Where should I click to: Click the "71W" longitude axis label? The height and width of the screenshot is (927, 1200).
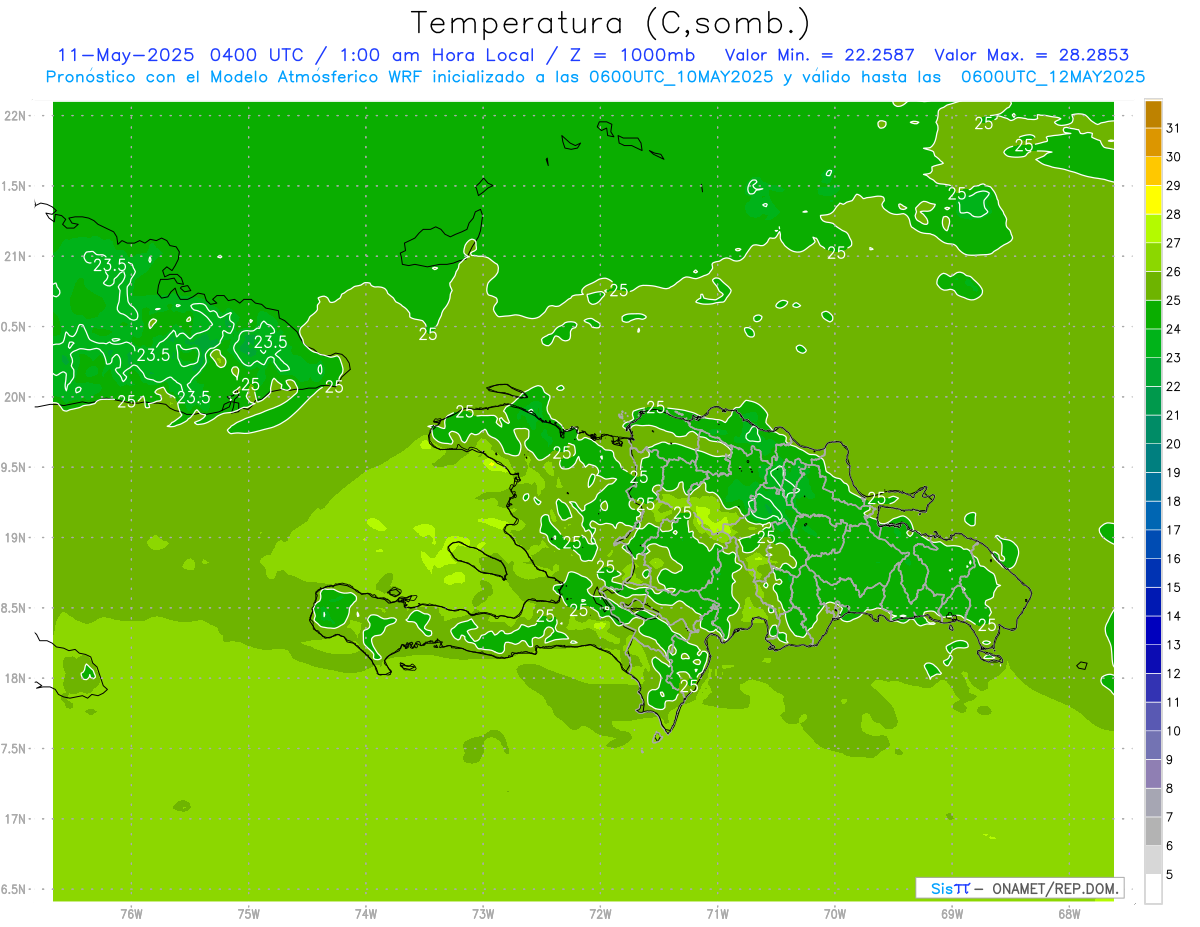(x=717, y=914)
